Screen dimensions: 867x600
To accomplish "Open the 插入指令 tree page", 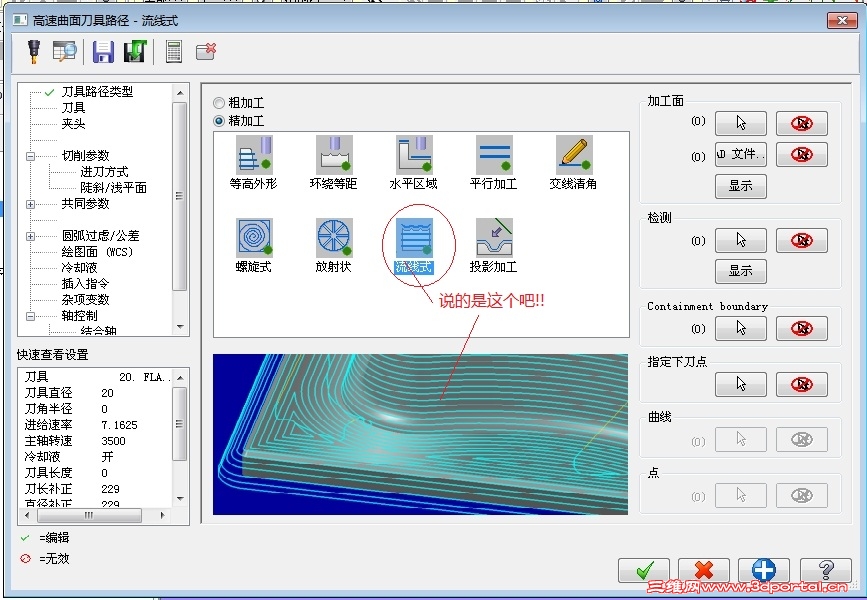I will pyautogui.click(x=85, y=284).
